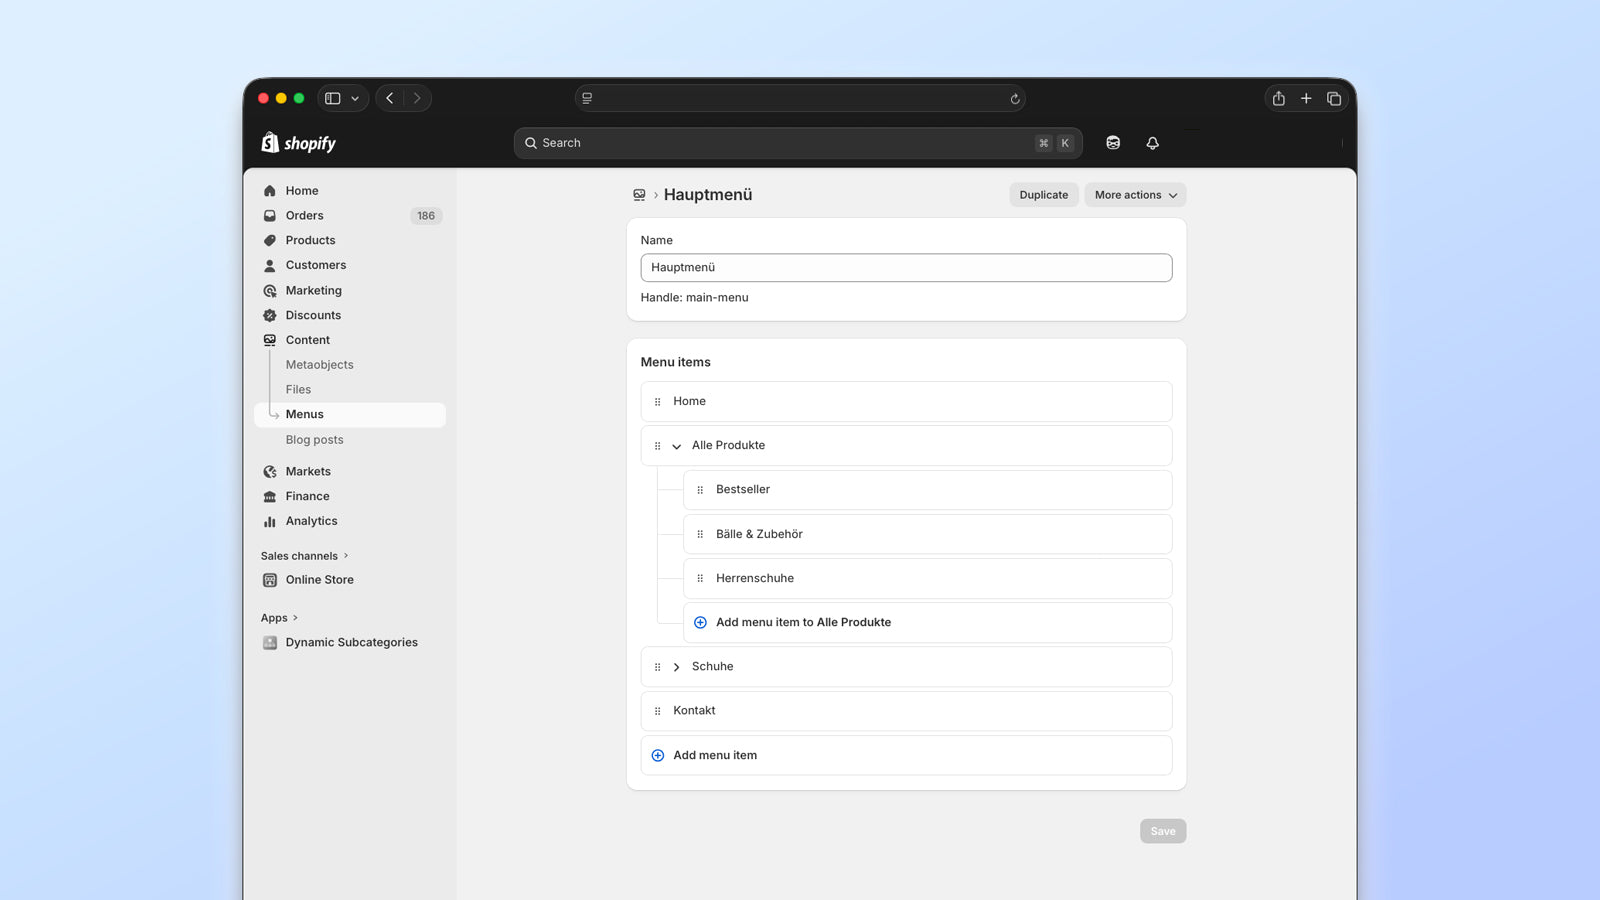The width and height of the screenshot is (1600, 900).
Task: Open the Customers section
Action: 316,265
